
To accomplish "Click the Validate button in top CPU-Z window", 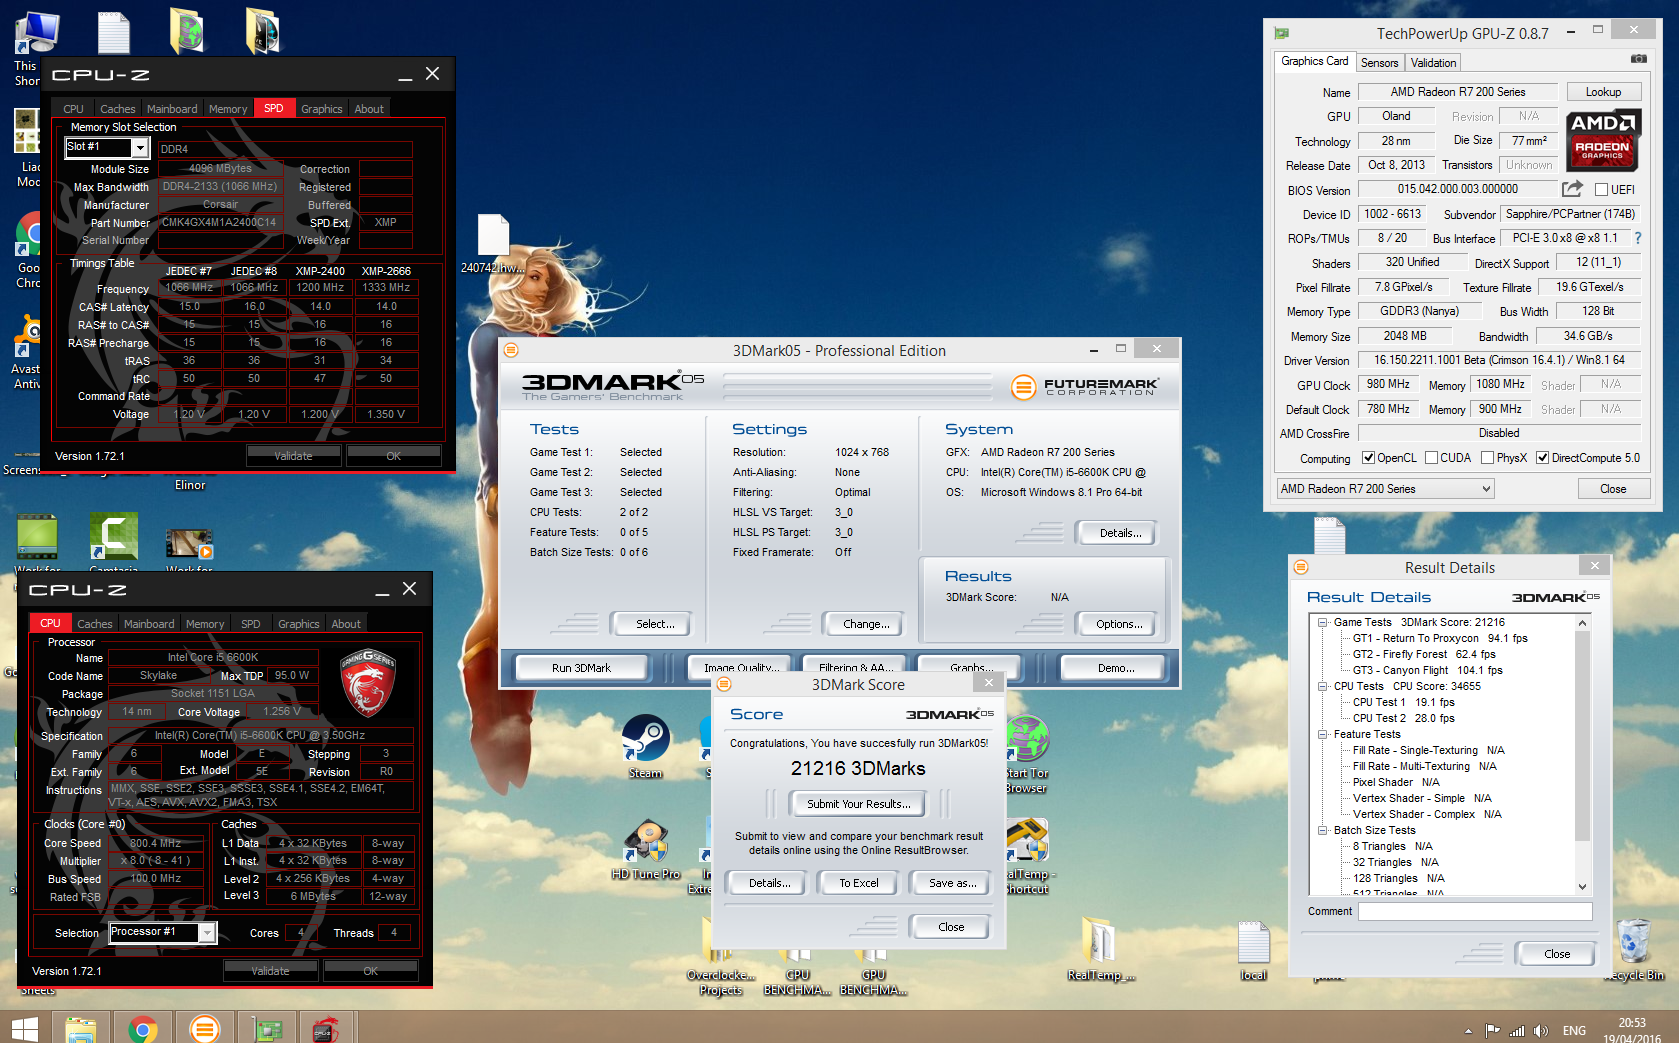I will click(x=294, y=456).
